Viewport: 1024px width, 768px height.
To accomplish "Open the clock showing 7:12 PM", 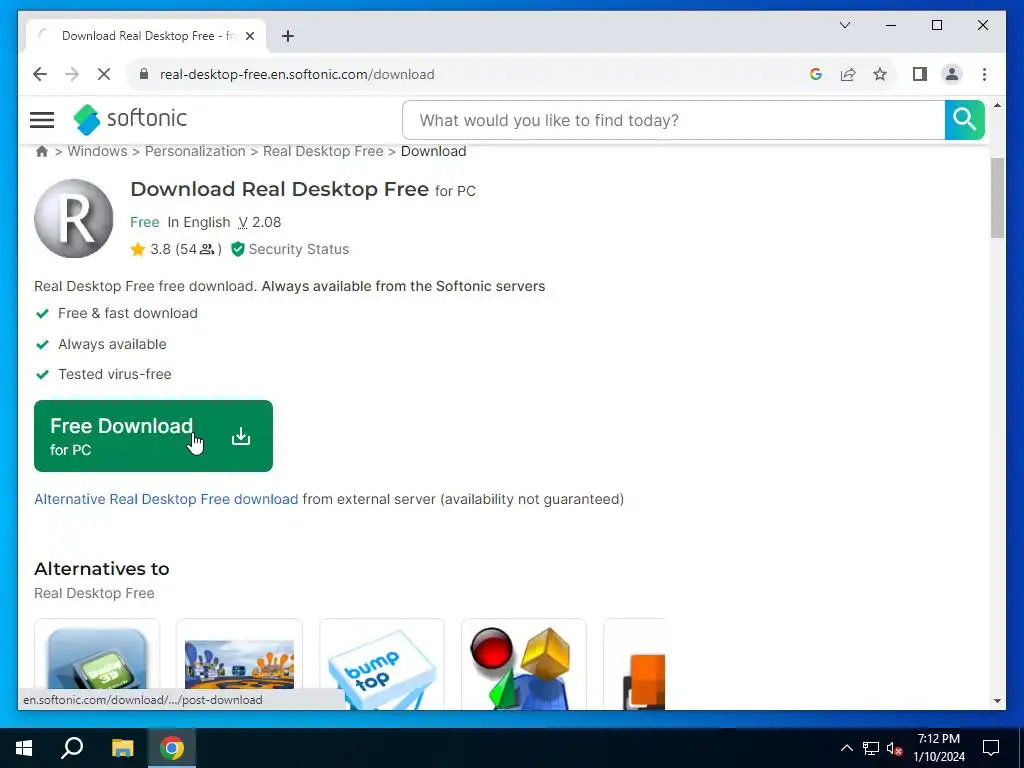I will coord(939,748).
